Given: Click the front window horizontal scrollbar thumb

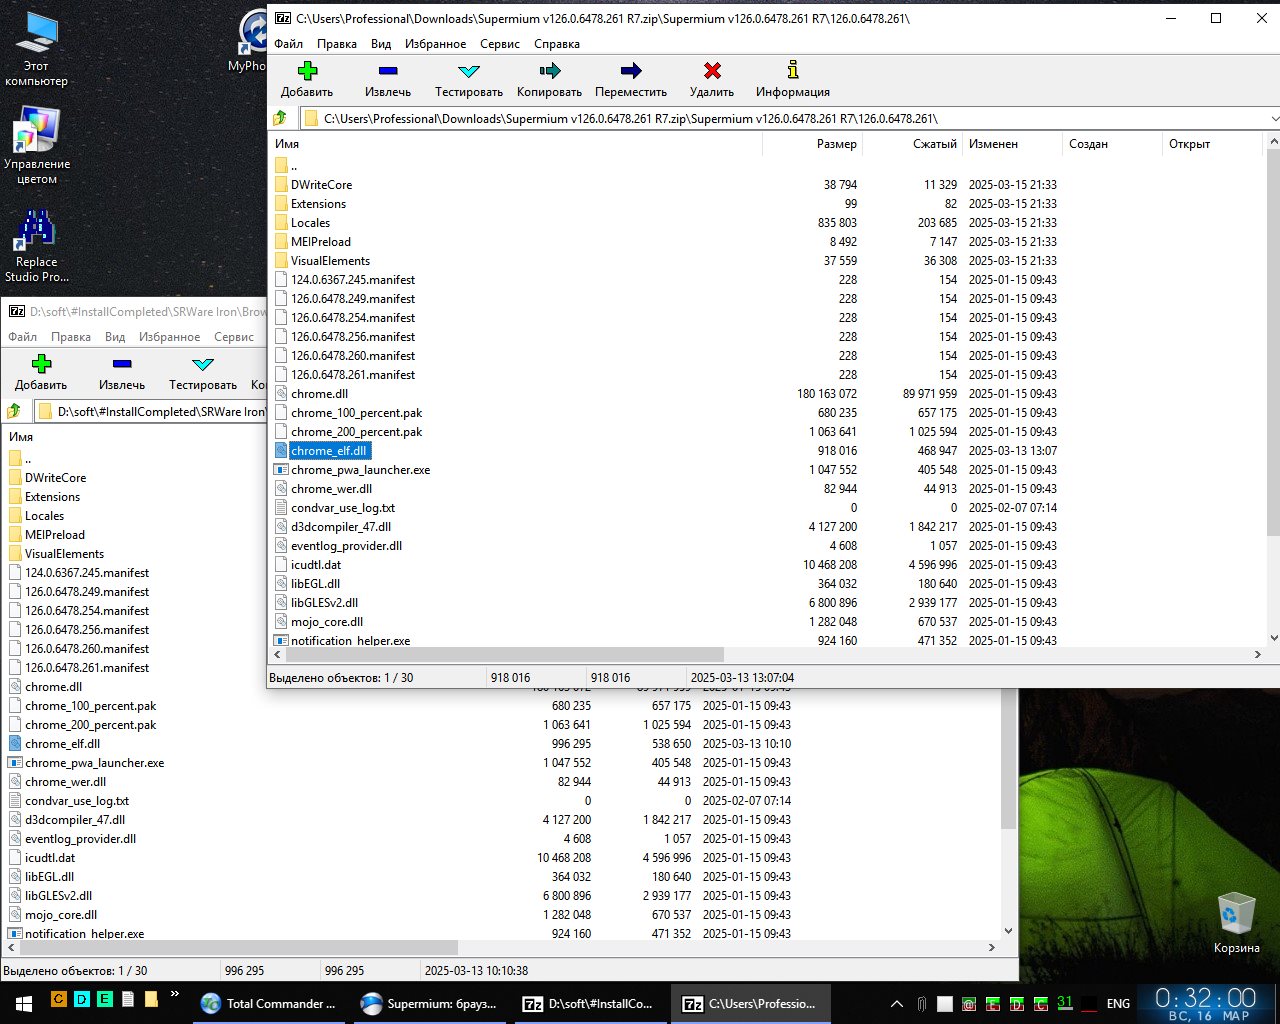Looking at the screenshot, I should [x=505, y=654].
